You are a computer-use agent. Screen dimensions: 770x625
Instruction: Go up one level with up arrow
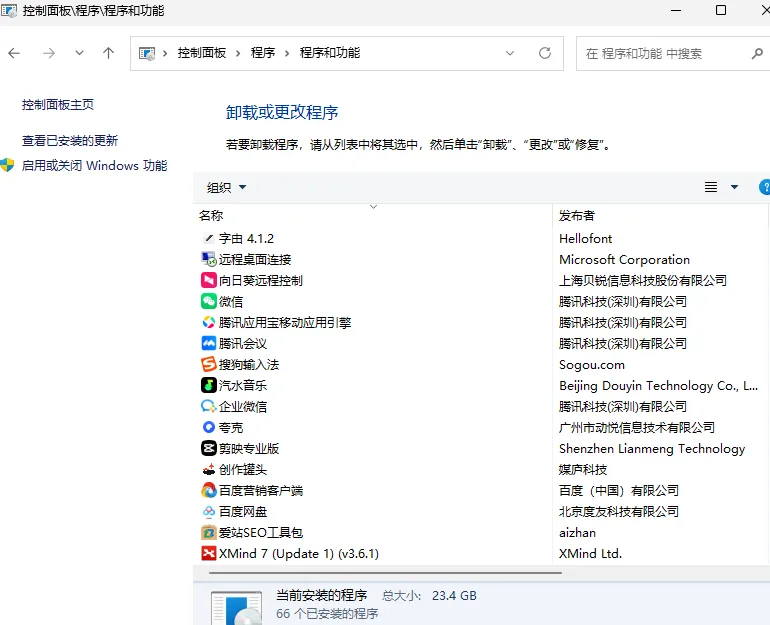click(109, 53)
